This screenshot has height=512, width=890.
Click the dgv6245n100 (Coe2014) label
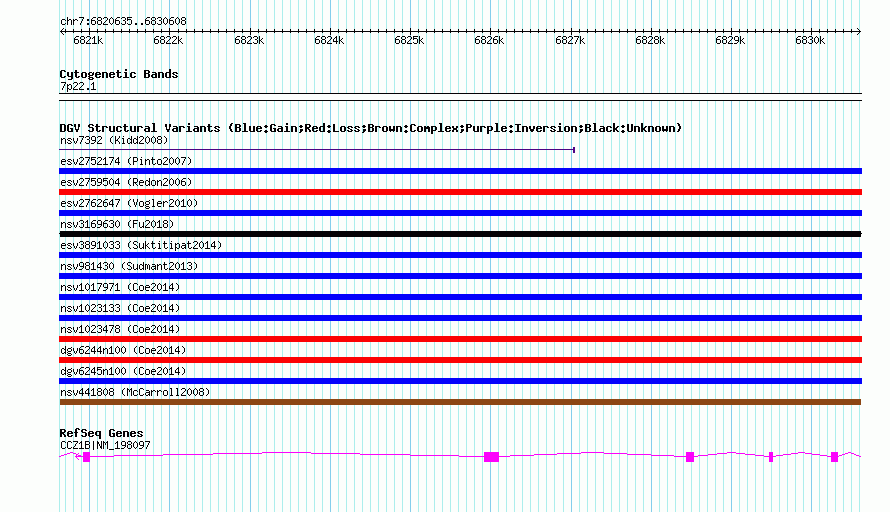123,371
